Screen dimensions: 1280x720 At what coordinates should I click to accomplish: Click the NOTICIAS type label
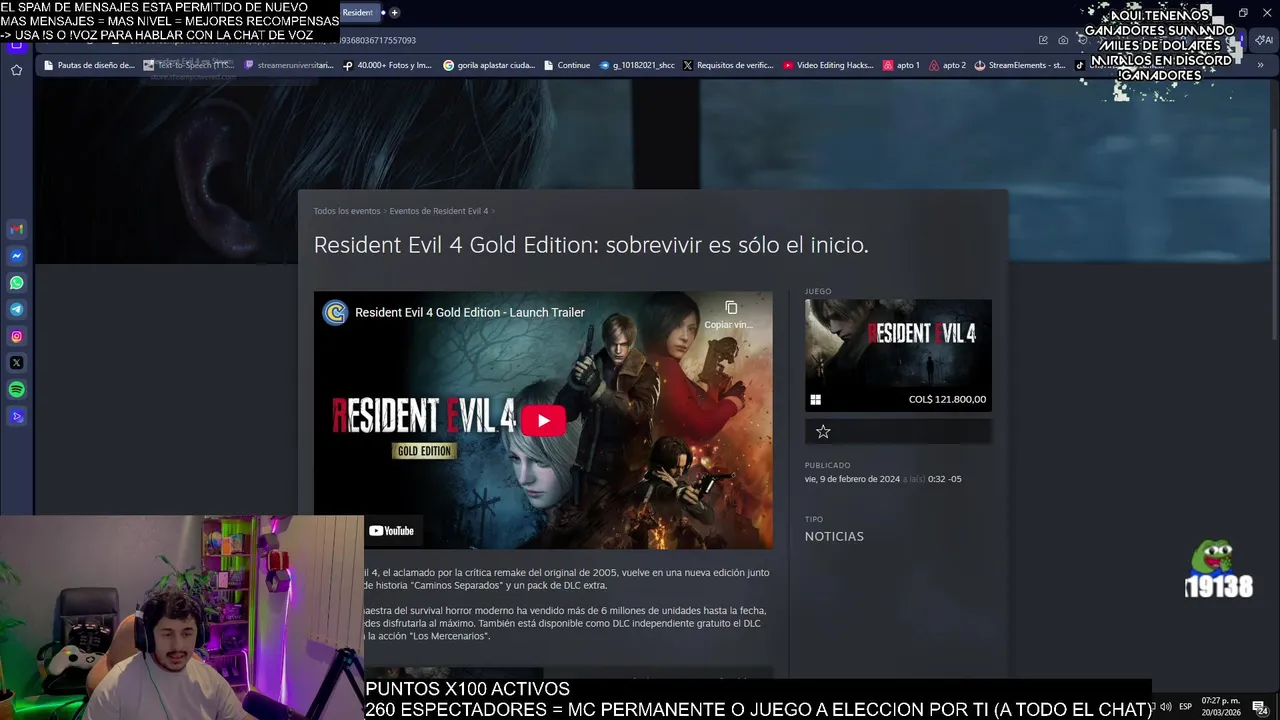[834, 536]
